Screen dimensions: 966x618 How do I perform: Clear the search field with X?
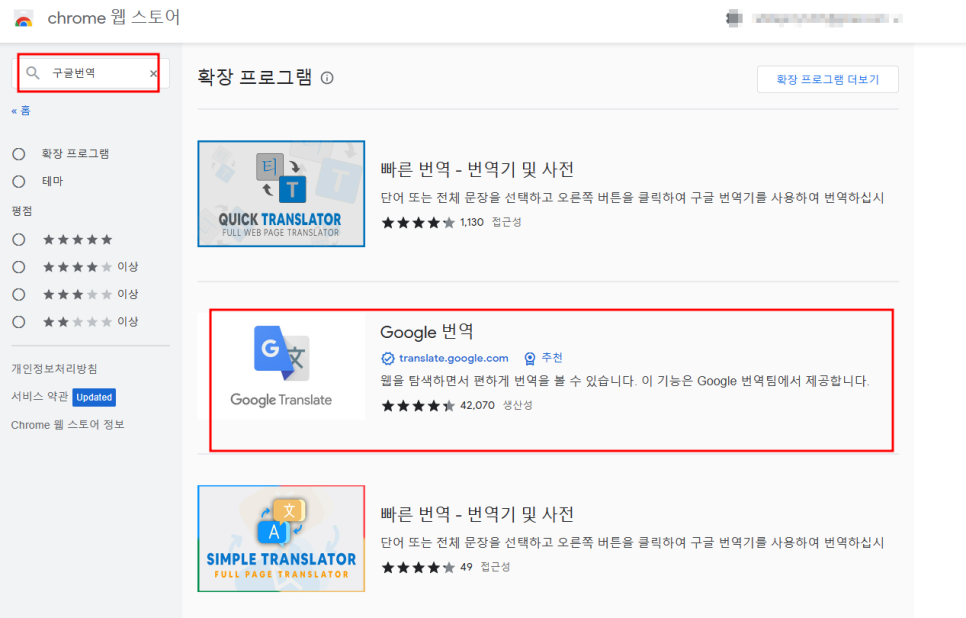coord(153,73)
